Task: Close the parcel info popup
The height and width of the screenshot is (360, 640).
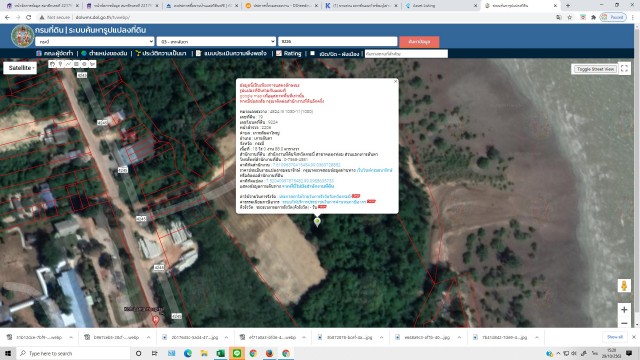Action: 395,82
